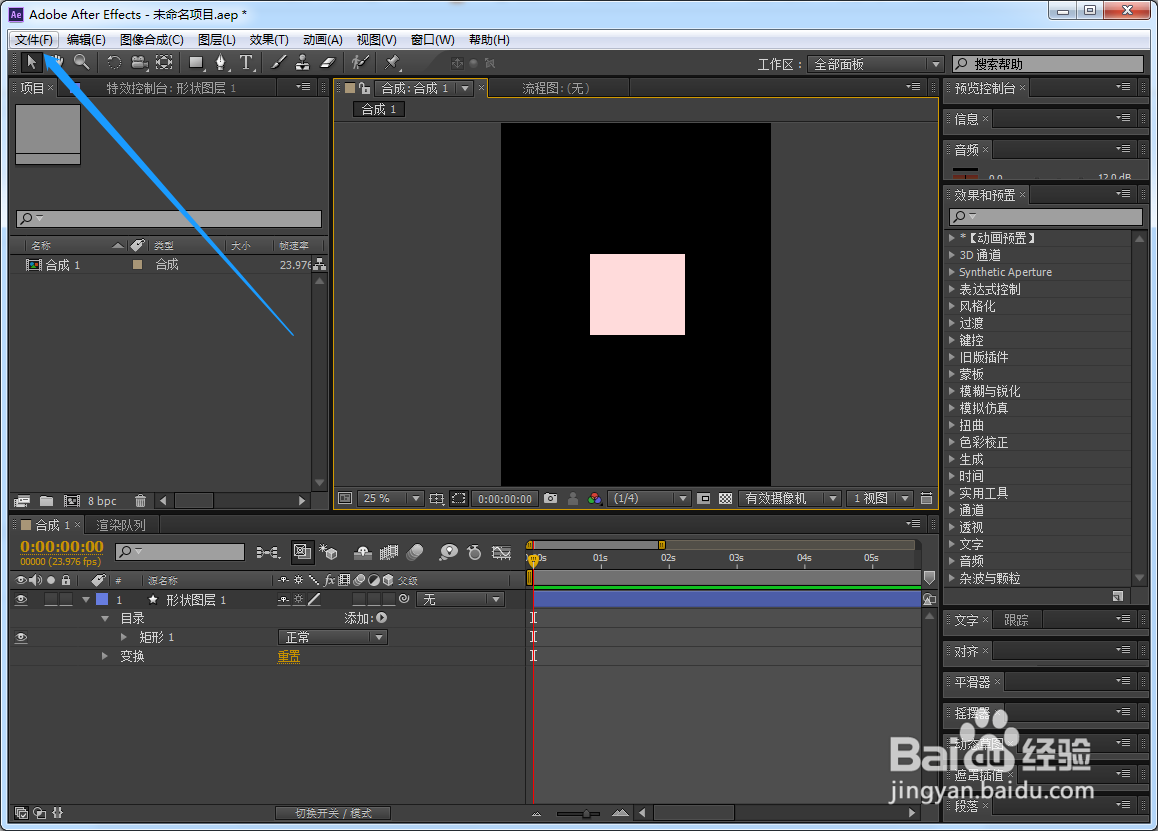This screenshot has height=831, width=1158.
Task: Enable motion blur for all layers
Action: 415,553
